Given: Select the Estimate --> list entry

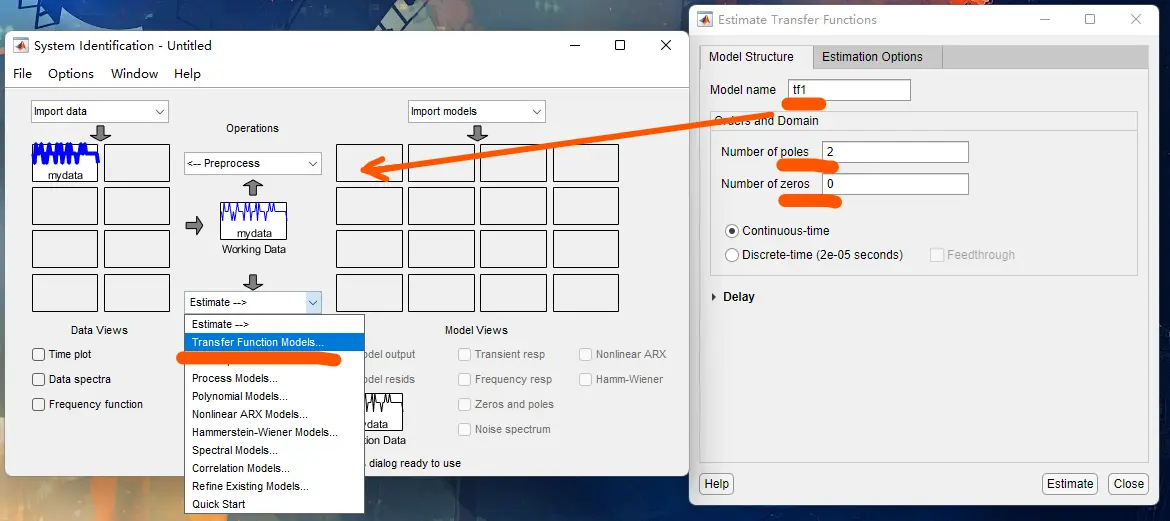Looking at the screenshot, I should (275, 325).
